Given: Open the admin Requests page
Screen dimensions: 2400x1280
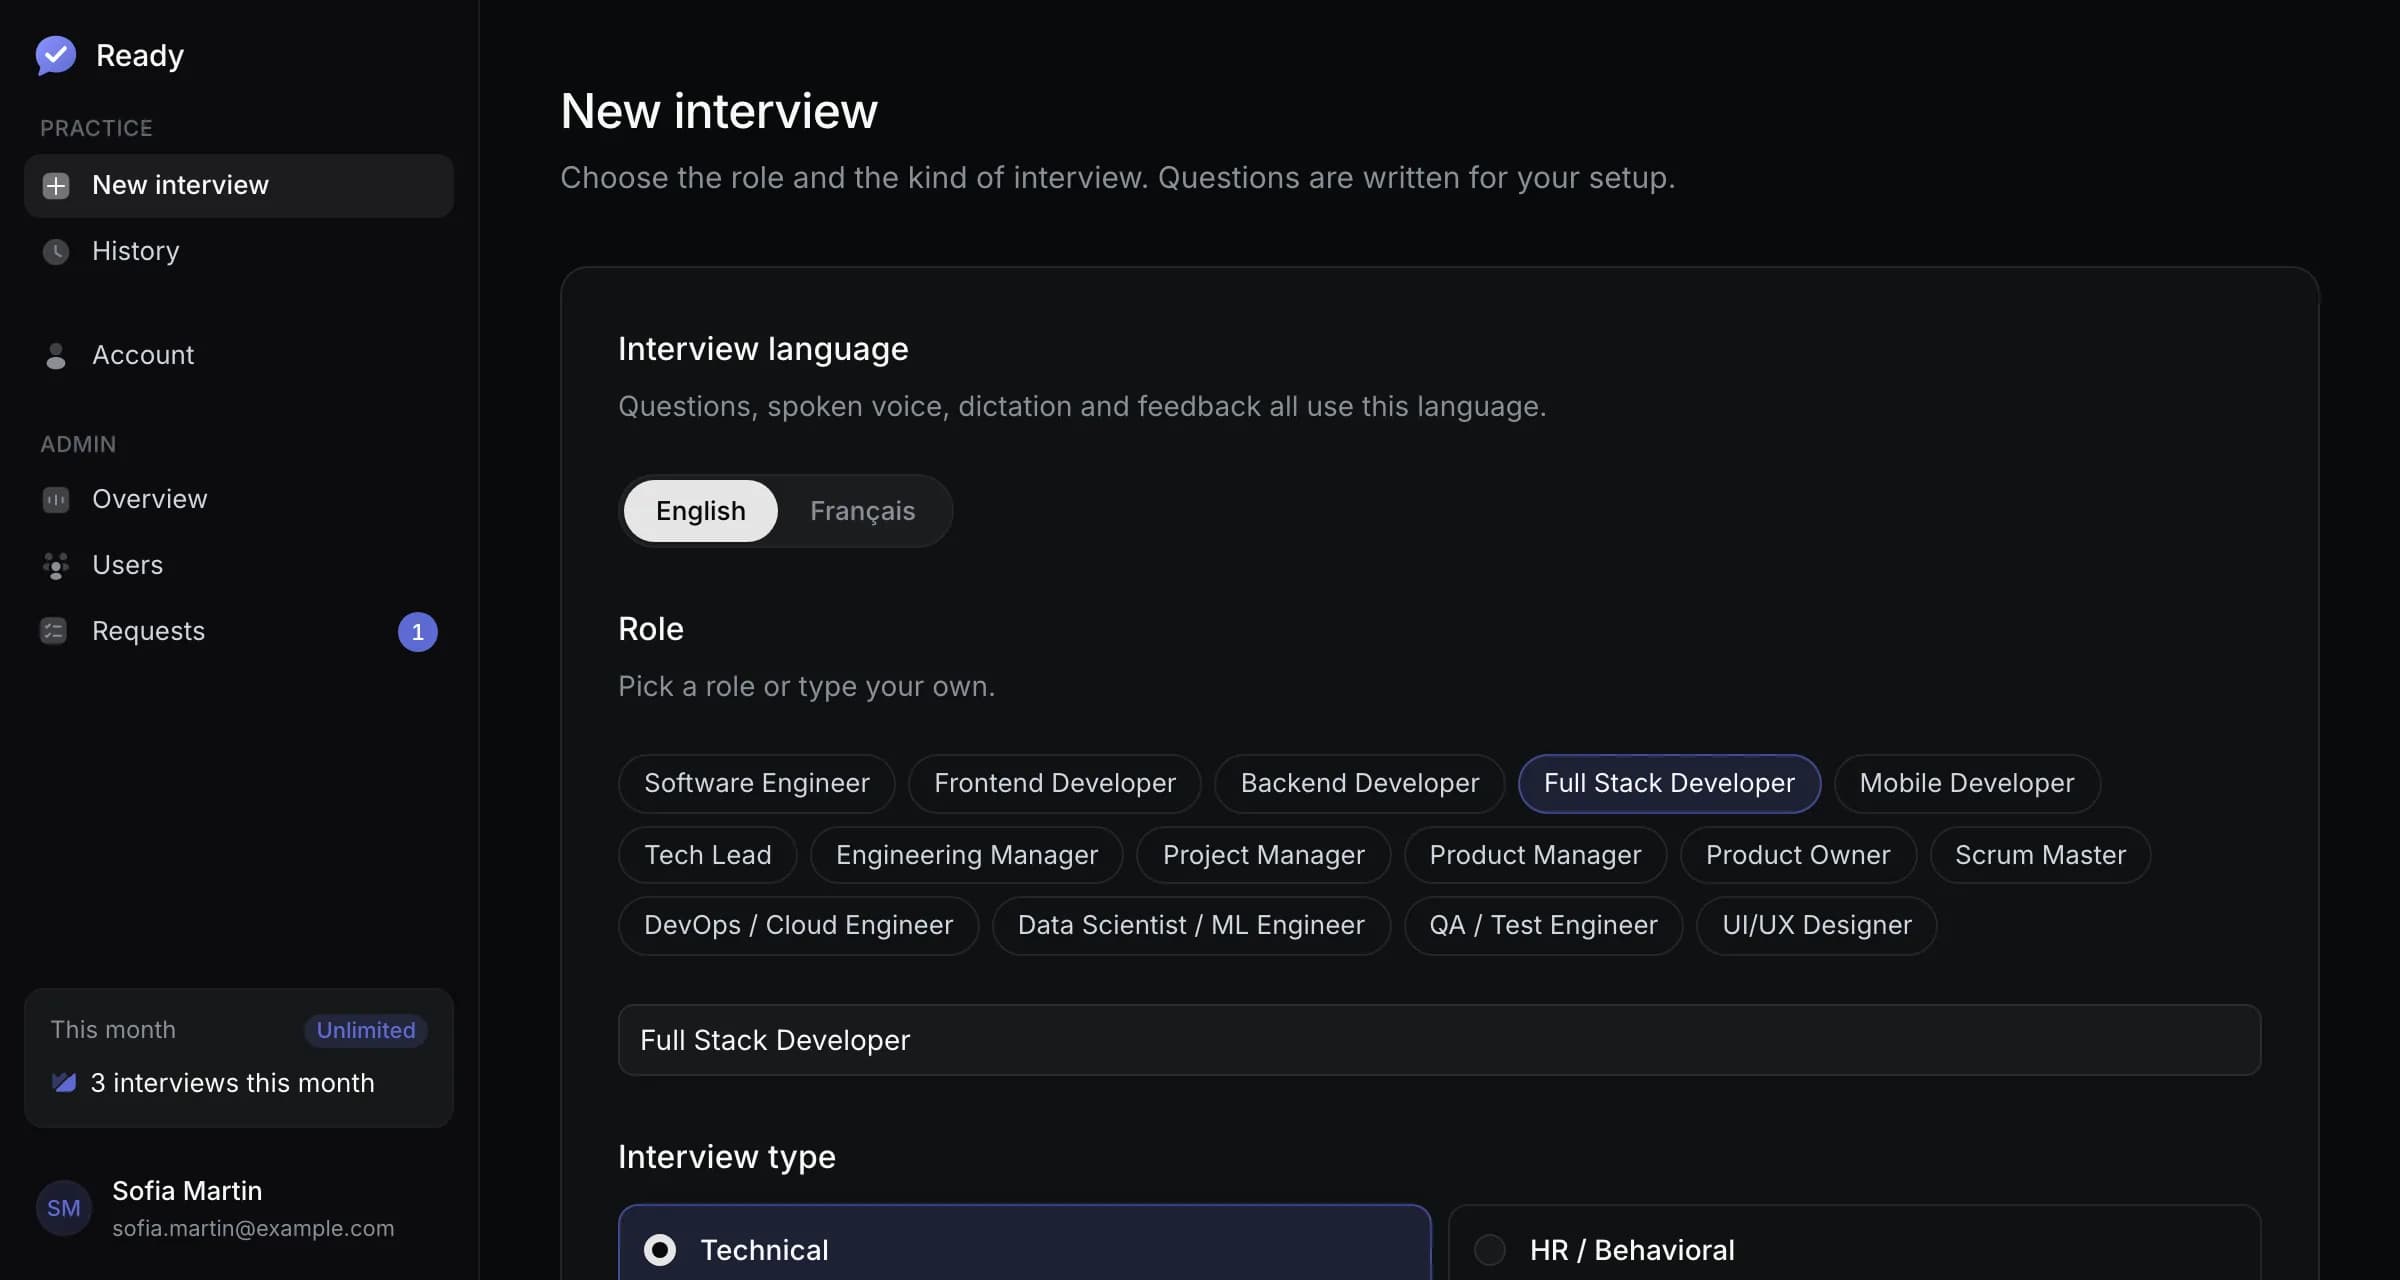Looking at the screenshot, I should 239,631.
